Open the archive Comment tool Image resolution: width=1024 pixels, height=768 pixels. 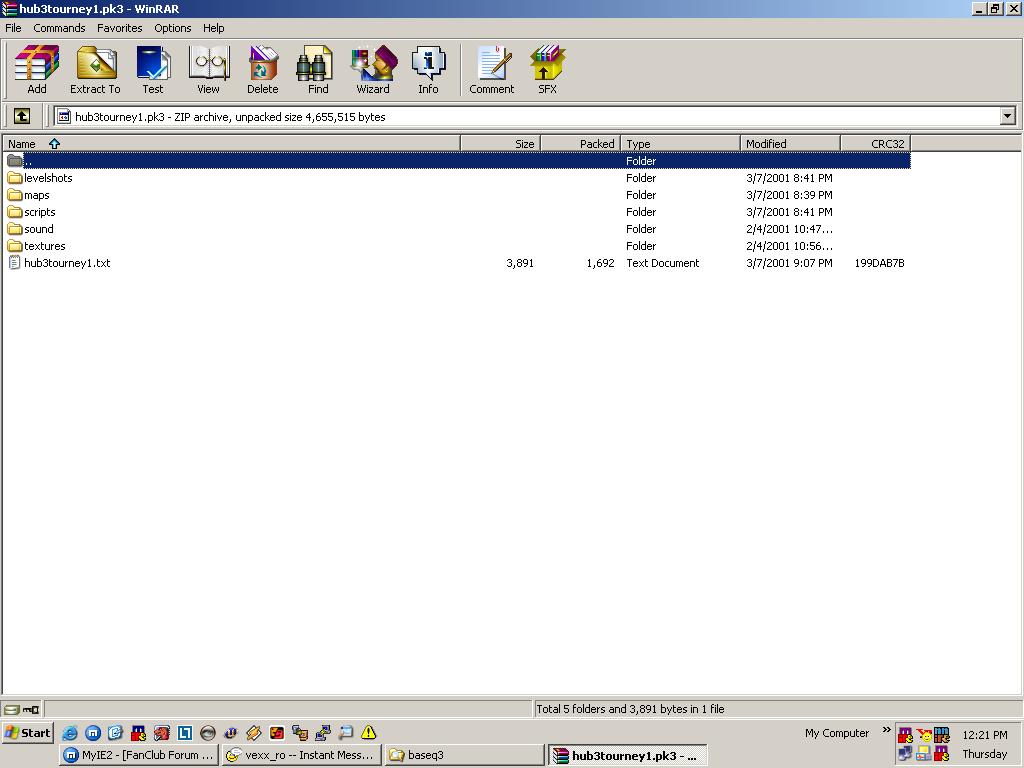click(492, 69)
